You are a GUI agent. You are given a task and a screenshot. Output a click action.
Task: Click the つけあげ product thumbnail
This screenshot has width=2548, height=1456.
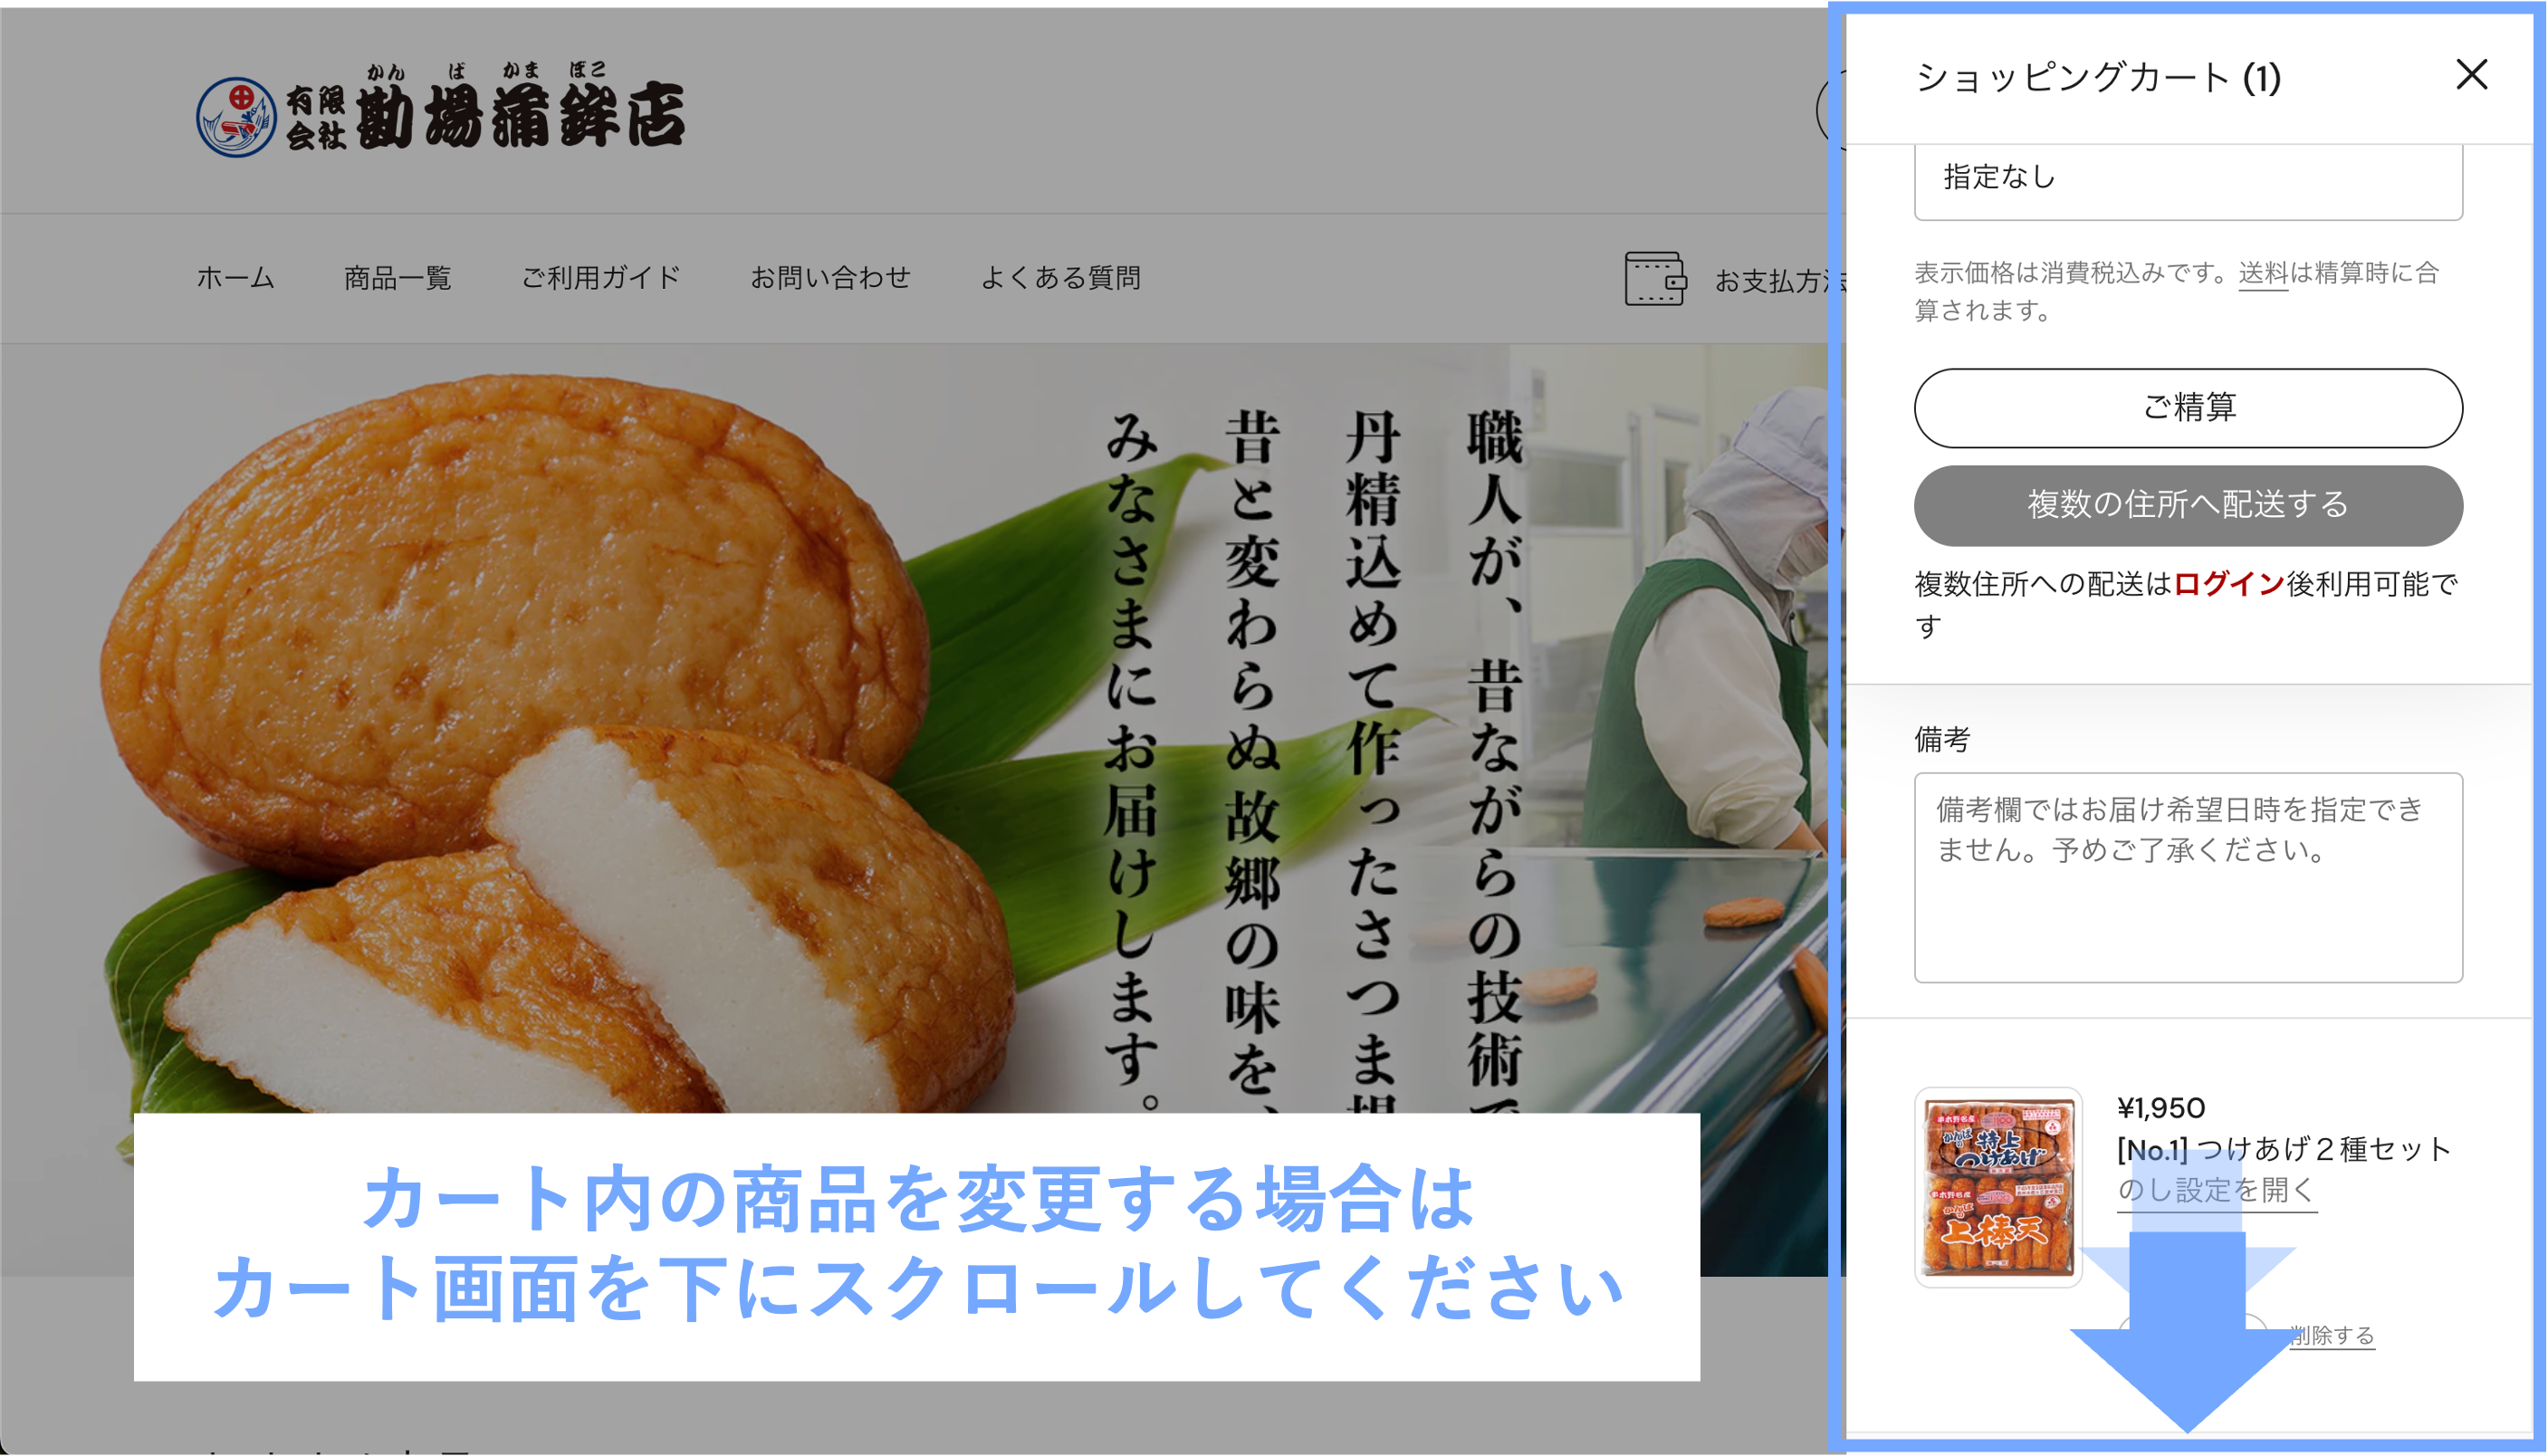(x=1997, y=1187)
